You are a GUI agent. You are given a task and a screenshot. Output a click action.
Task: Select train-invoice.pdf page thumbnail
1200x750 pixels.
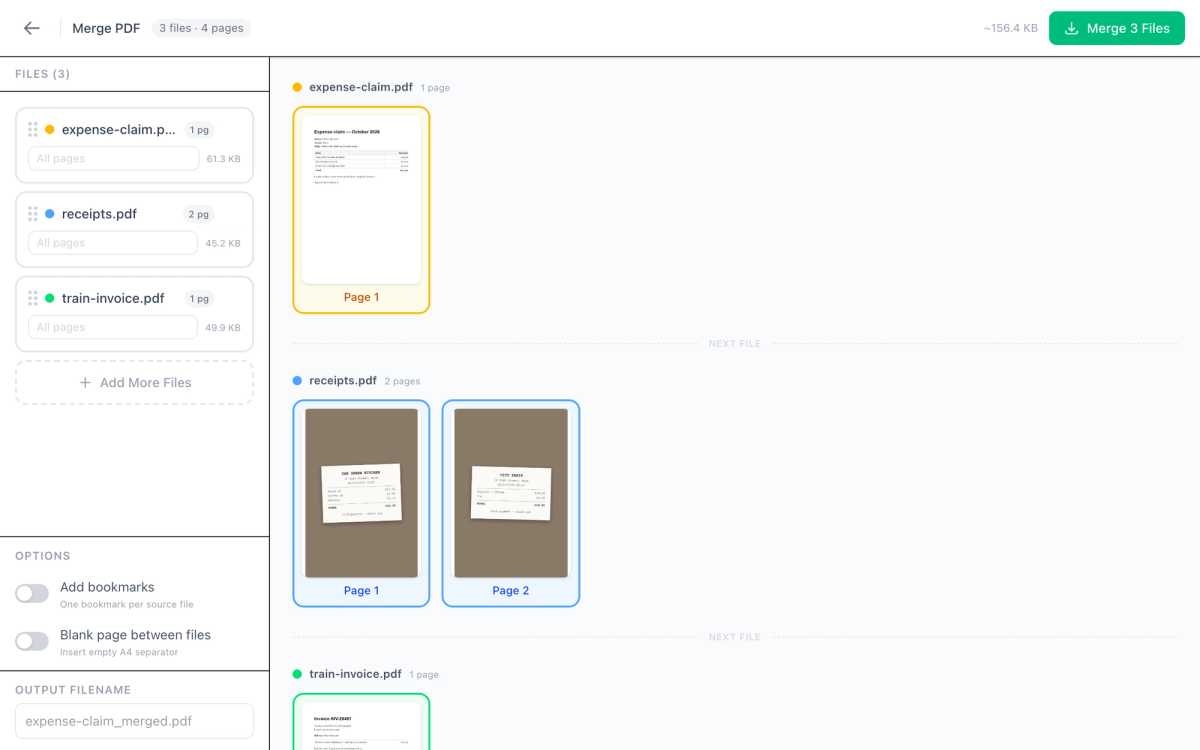pos(361,721)
